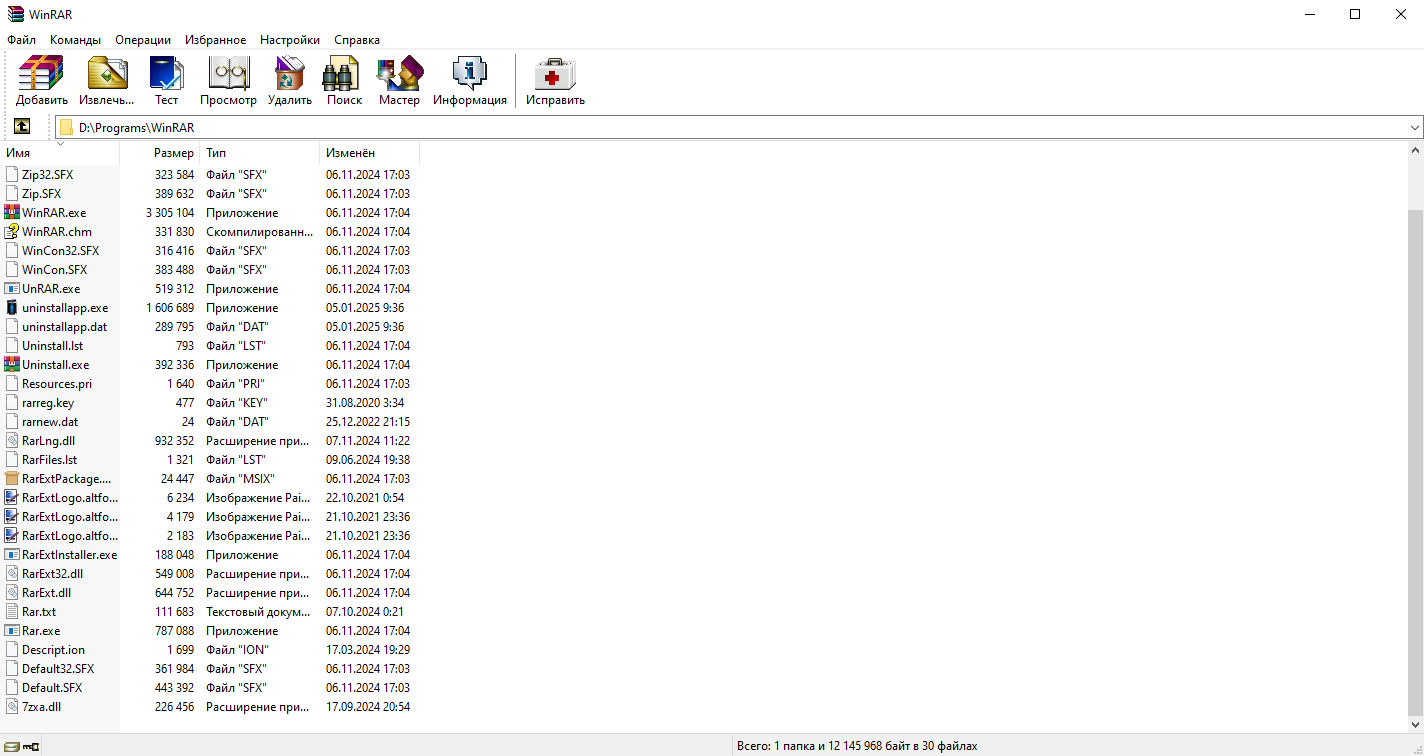Click the Rar.txt document icon
This screenshot has height=756, width=1424.
12,612
